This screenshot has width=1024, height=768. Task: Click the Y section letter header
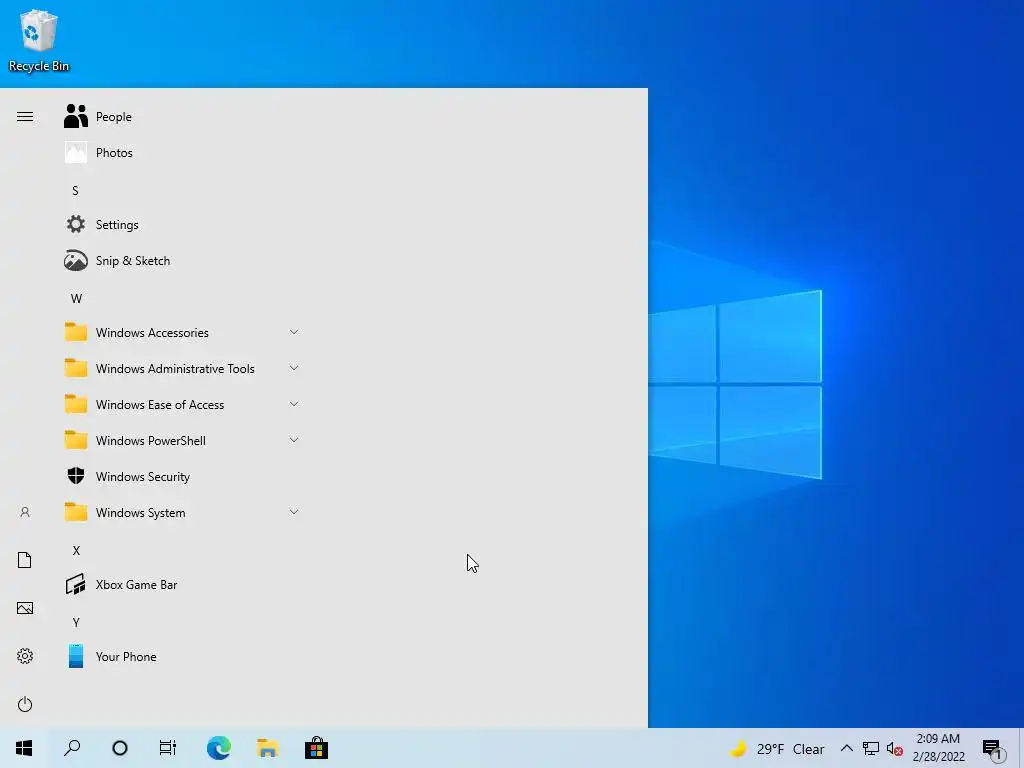coord(76,622)
